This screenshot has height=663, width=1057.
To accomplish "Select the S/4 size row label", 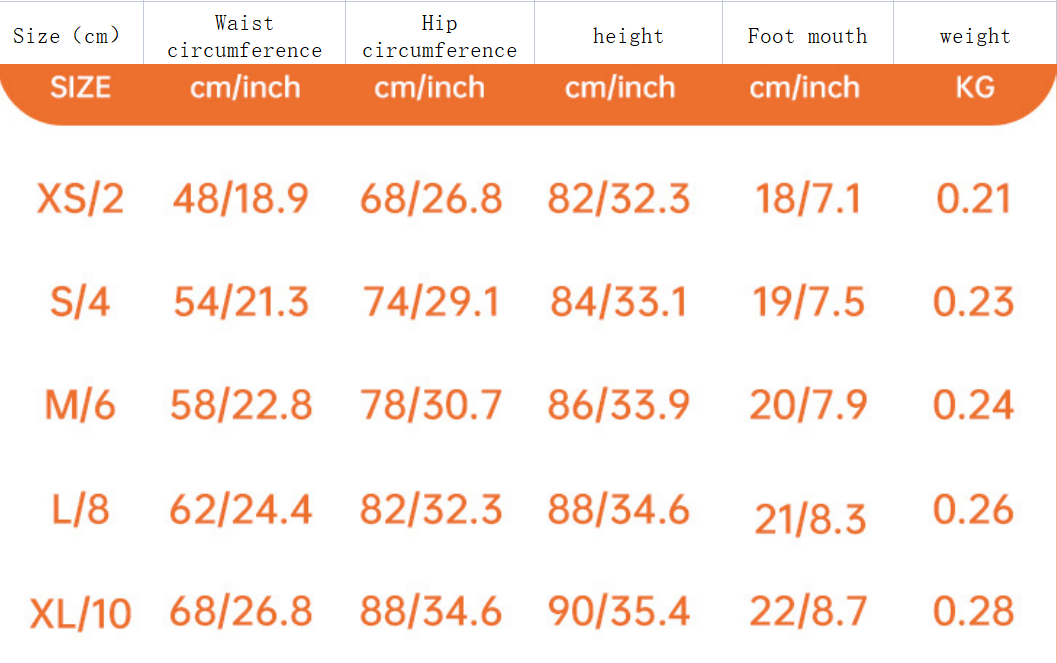I will pyautogui.click(x=80, y=301).
